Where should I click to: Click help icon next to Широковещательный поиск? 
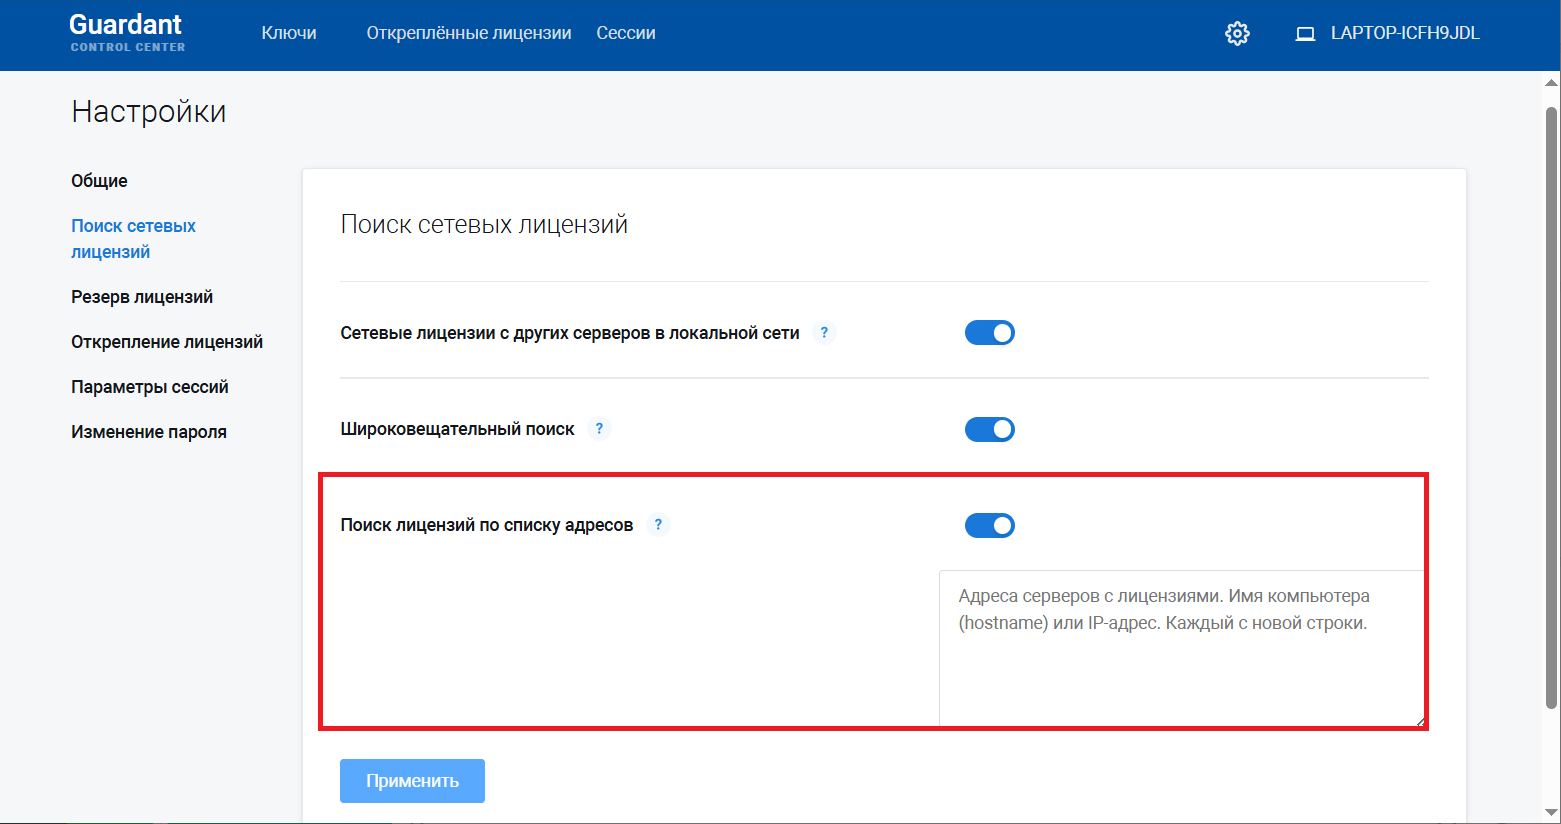pyautogui.click(x=599, y=429)
